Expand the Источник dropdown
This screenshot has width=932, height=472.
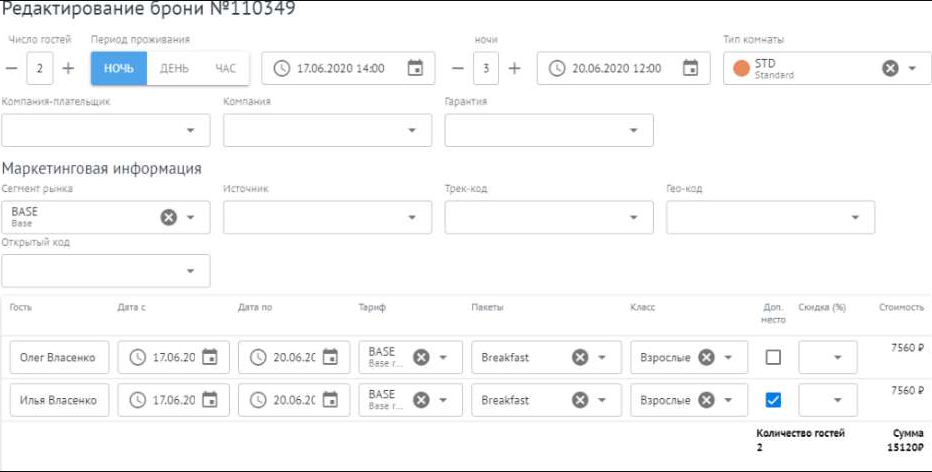click(x=412, y=217)
